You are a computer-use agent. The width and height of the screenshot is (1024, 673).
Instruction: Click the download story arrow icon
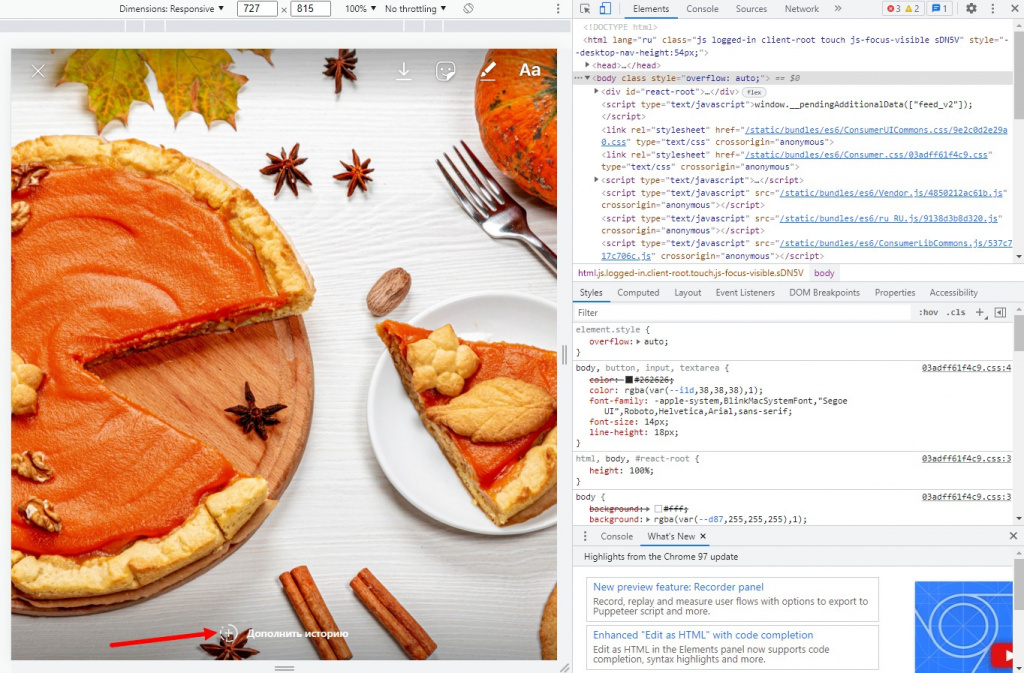(x=404, y=71)
